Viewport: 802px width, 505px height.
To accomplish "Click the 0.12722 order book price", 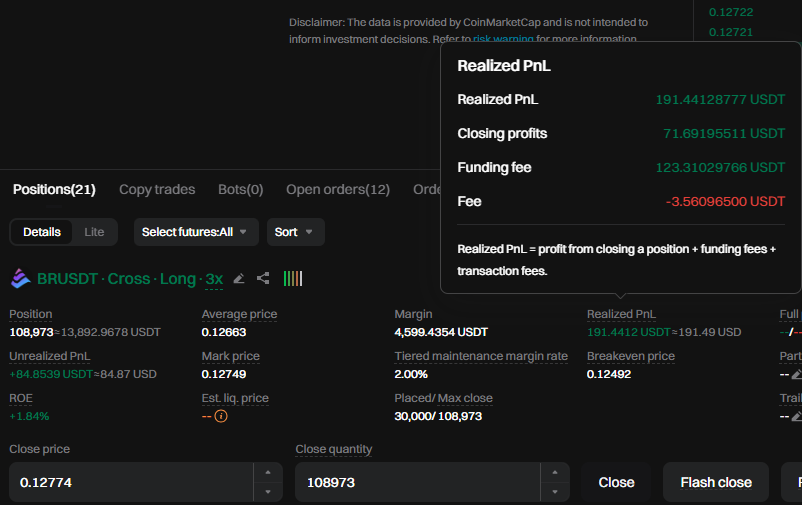I will [x=731, y=12].
